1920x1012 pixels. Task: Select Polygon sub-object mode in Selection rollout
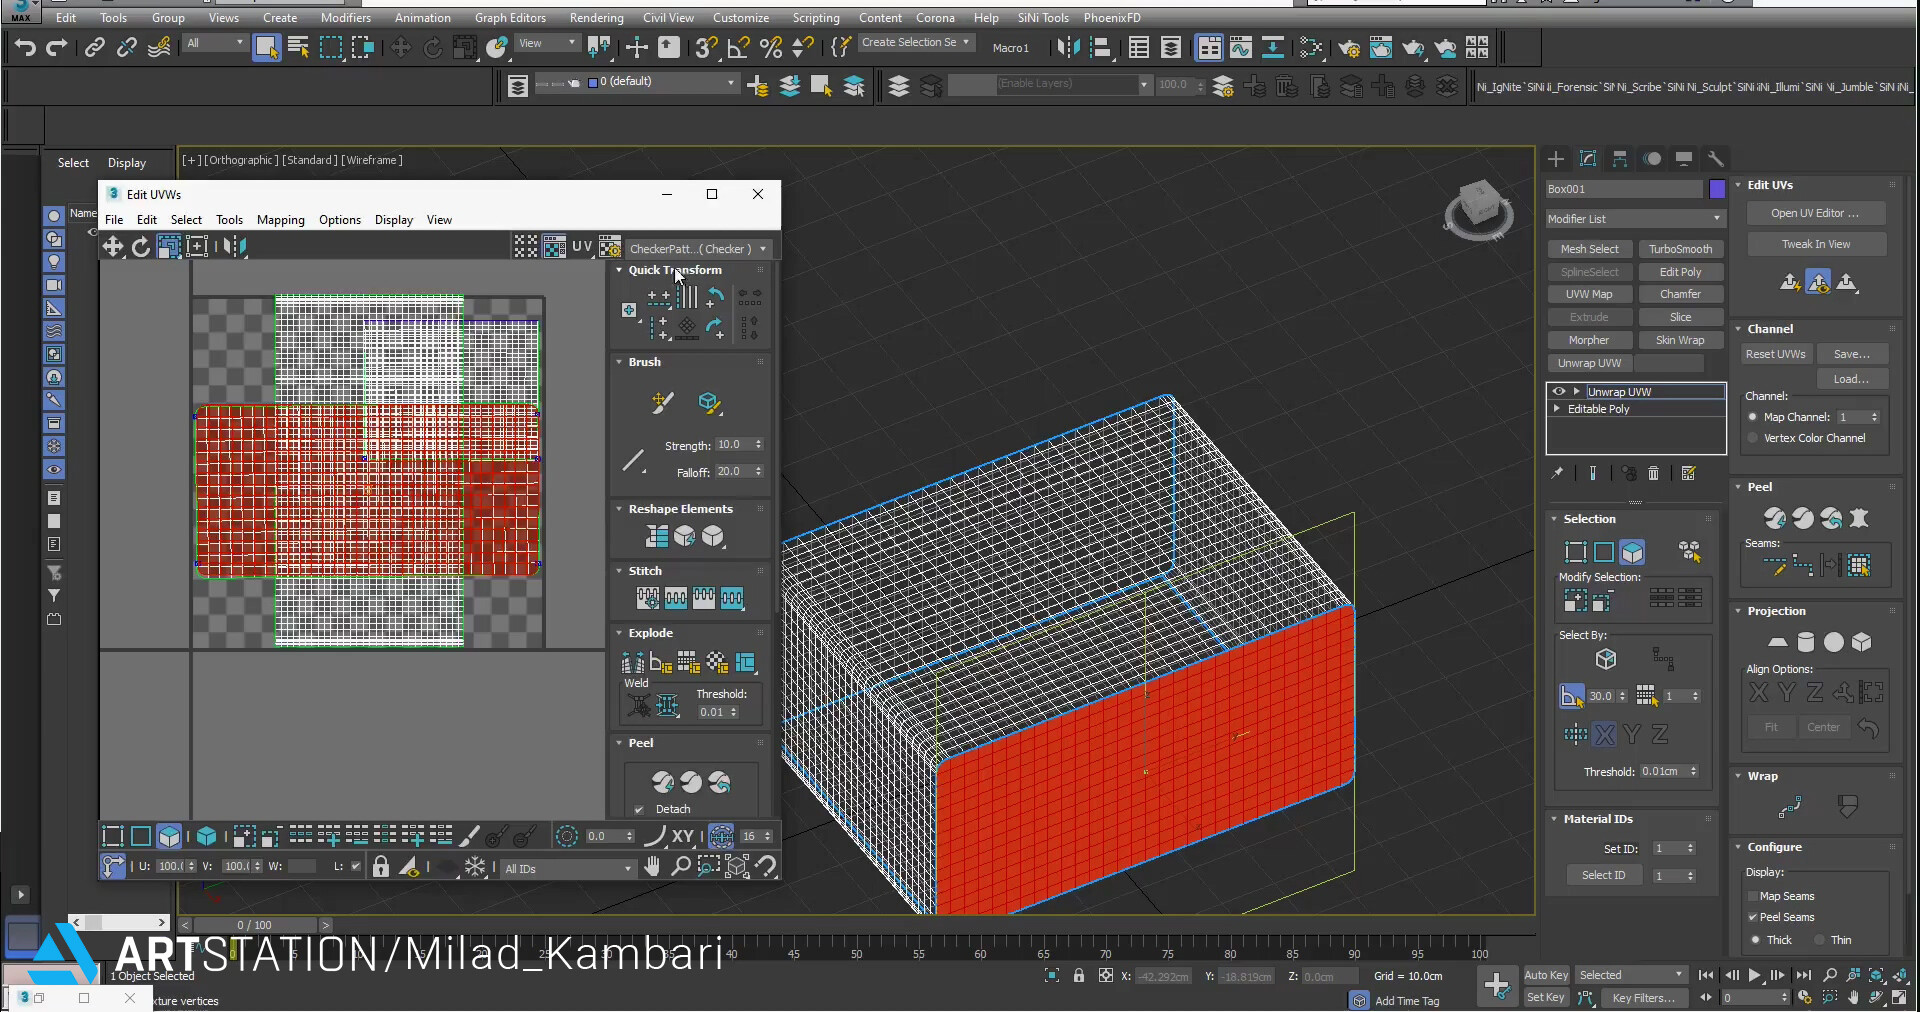click(x=1632, y=552)
